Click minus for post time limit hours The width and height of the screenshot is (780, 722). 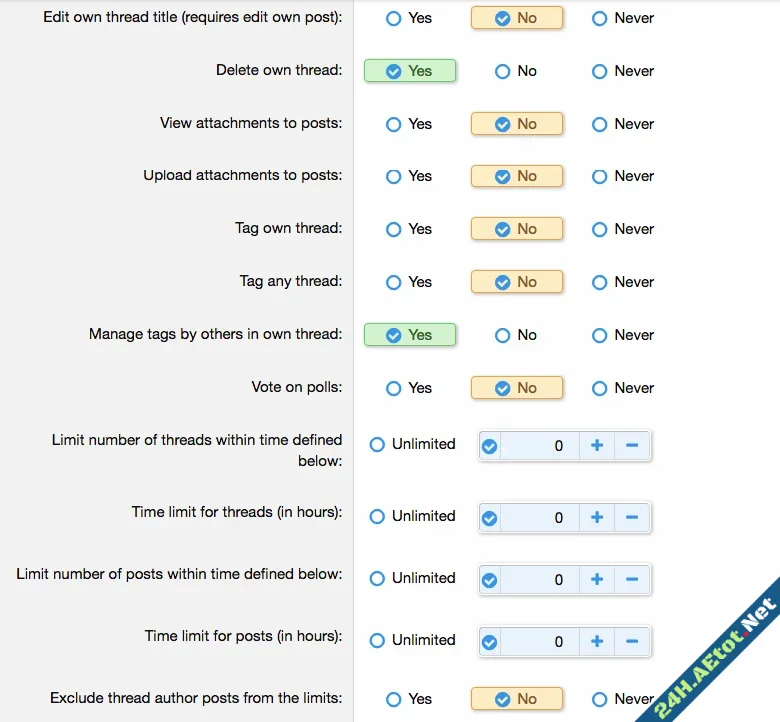[632, 642]
